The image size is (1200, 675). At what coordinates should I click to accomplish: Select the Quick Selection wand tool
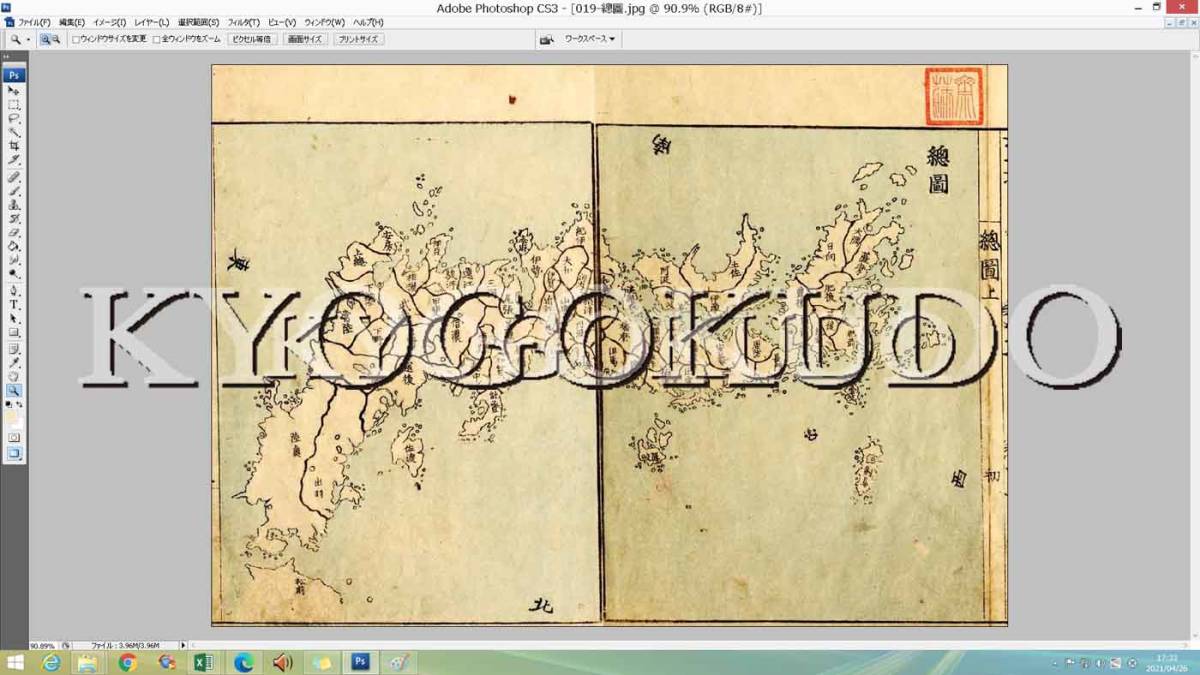(14, 133)
